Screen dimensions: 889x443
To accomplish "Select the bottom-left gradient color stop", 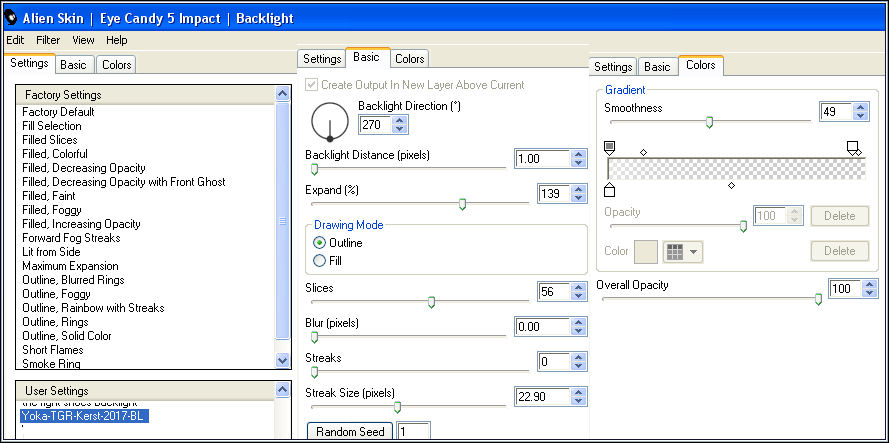I will coord(609,189).
